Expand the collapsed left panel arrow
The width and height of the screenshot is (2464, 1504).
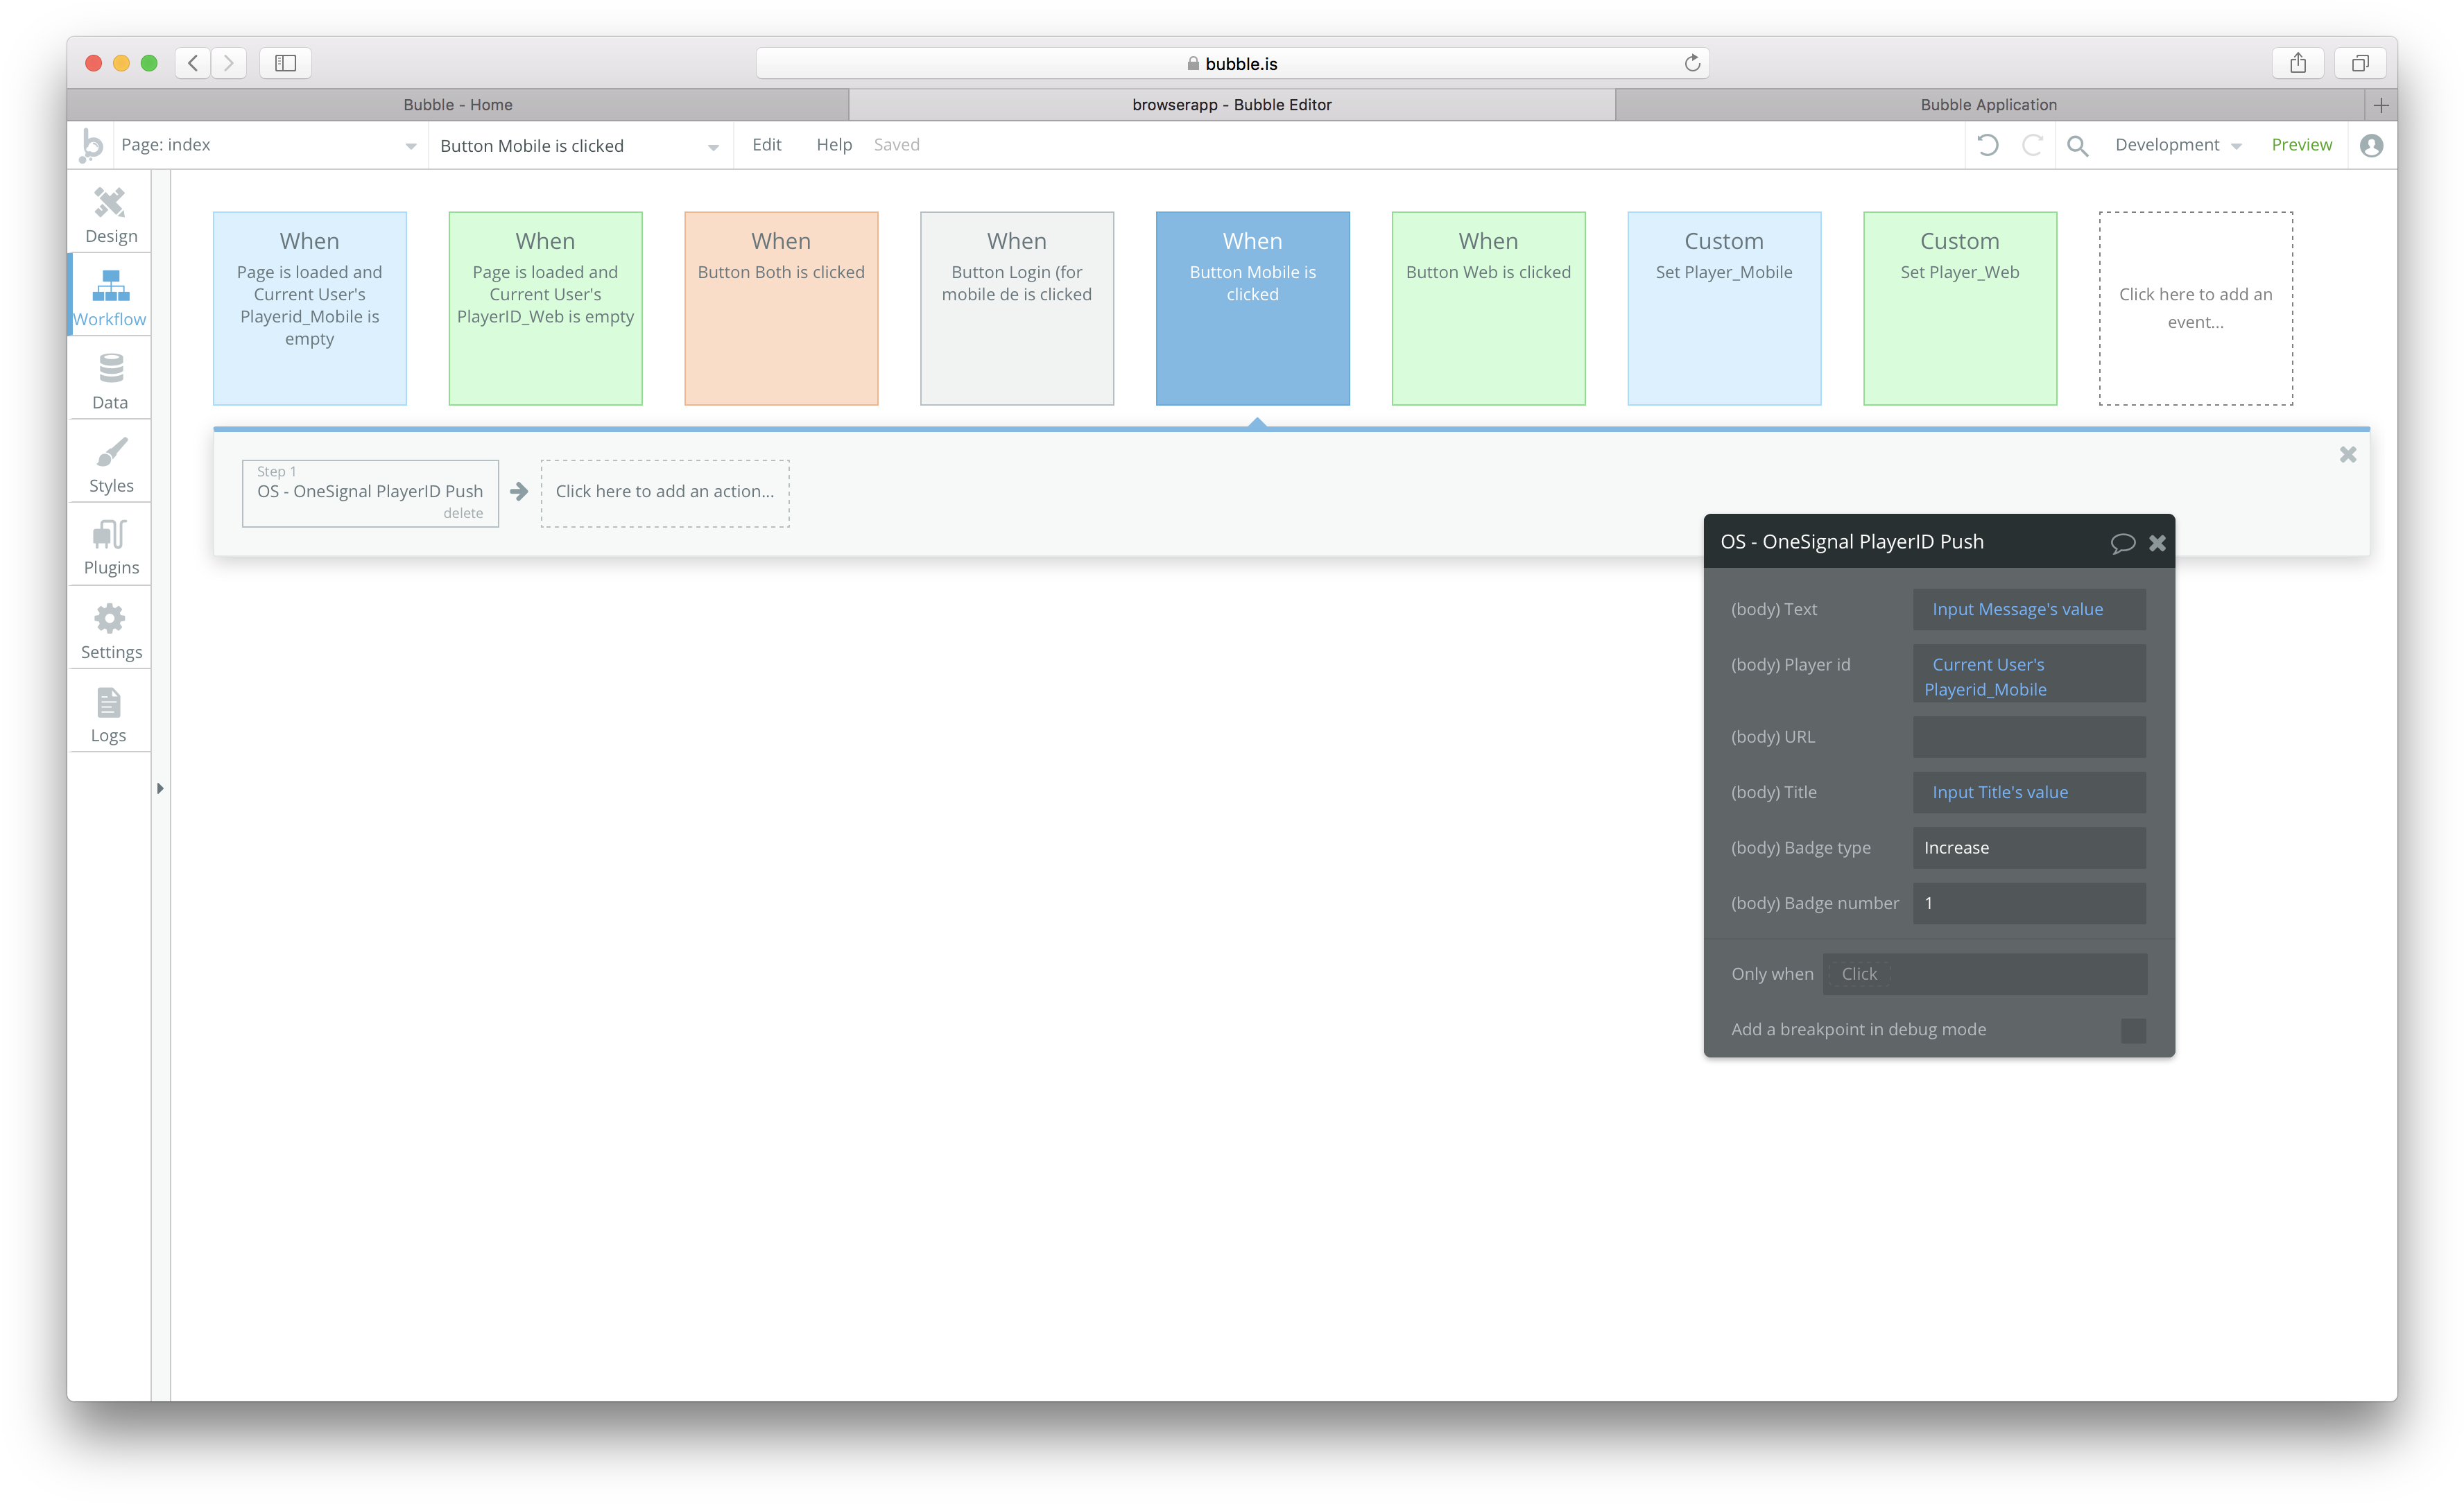160,788
